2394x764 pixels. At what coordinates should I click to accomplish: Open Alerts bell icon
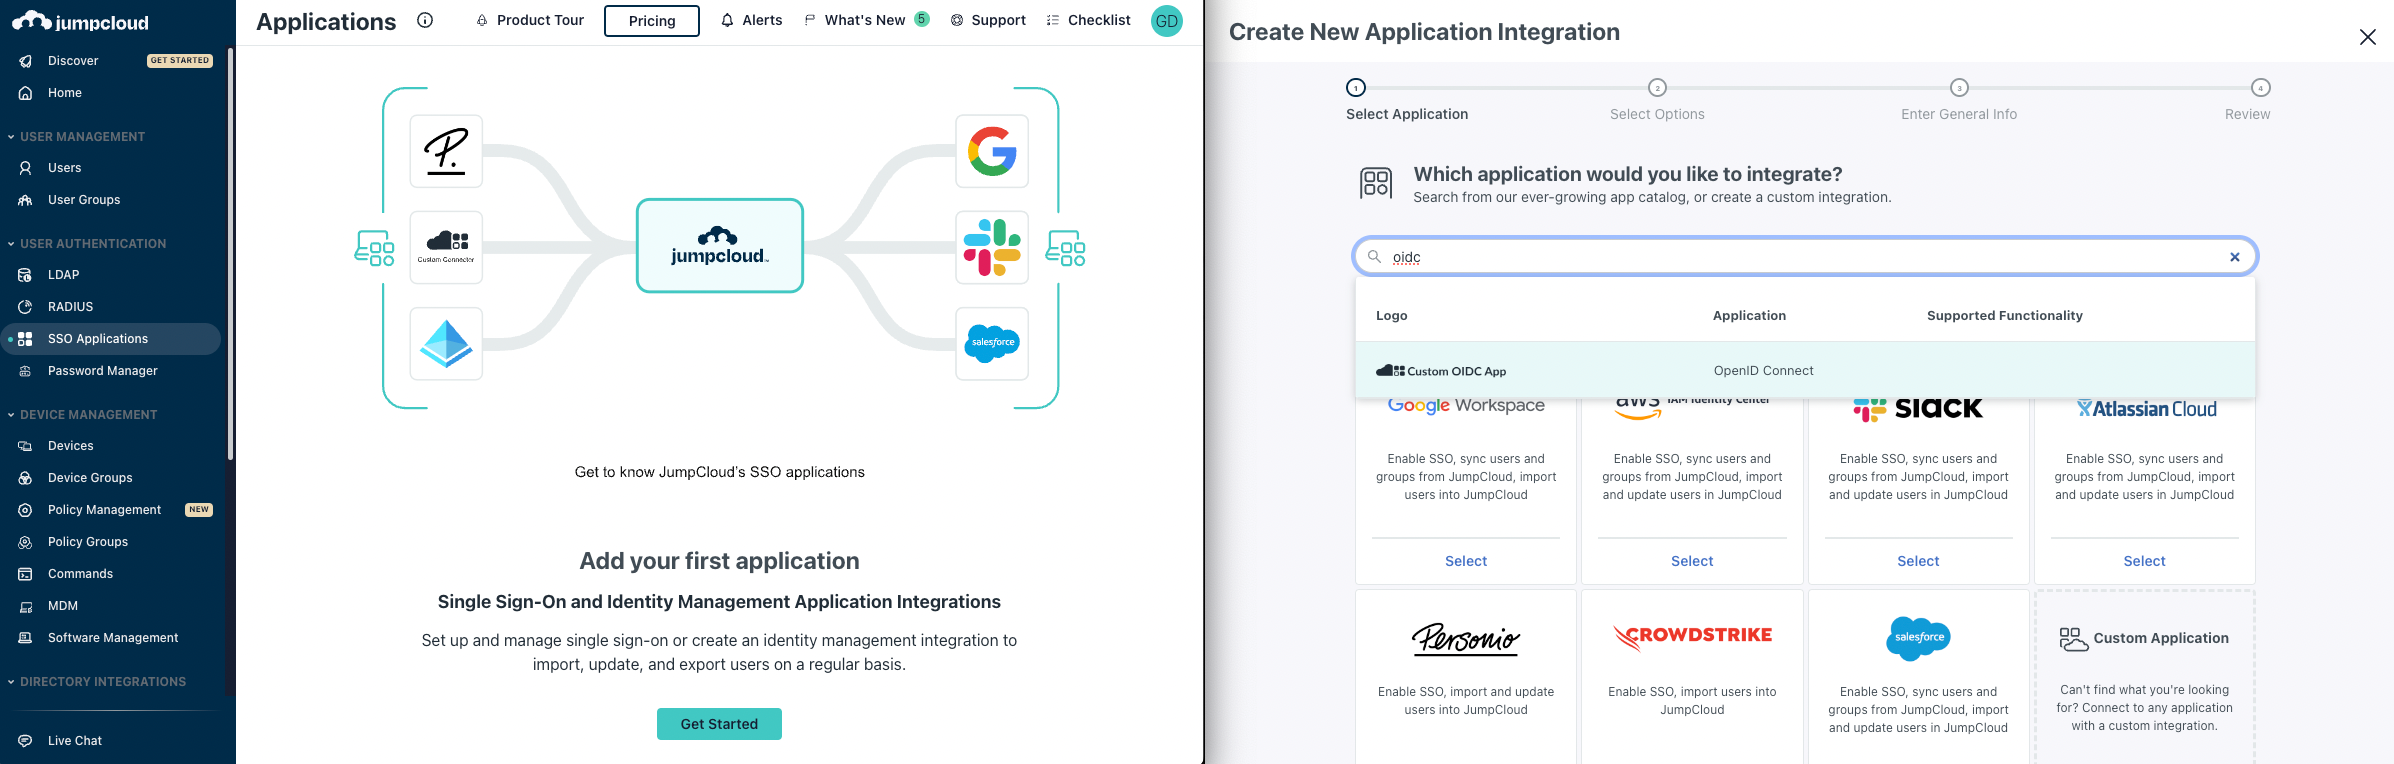click(727, 20)
